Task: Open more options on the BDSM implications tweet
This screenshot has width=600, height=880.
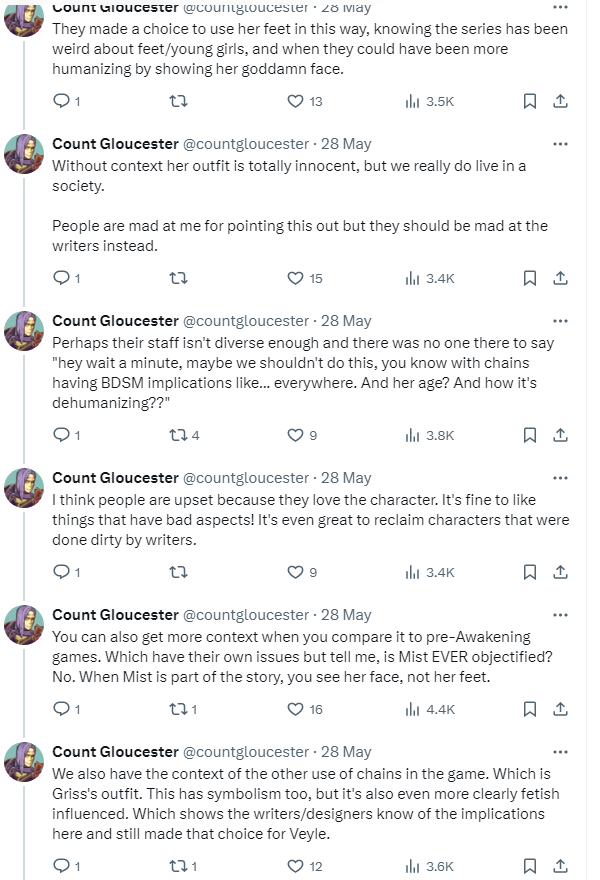Action: [x=560, y=321]
